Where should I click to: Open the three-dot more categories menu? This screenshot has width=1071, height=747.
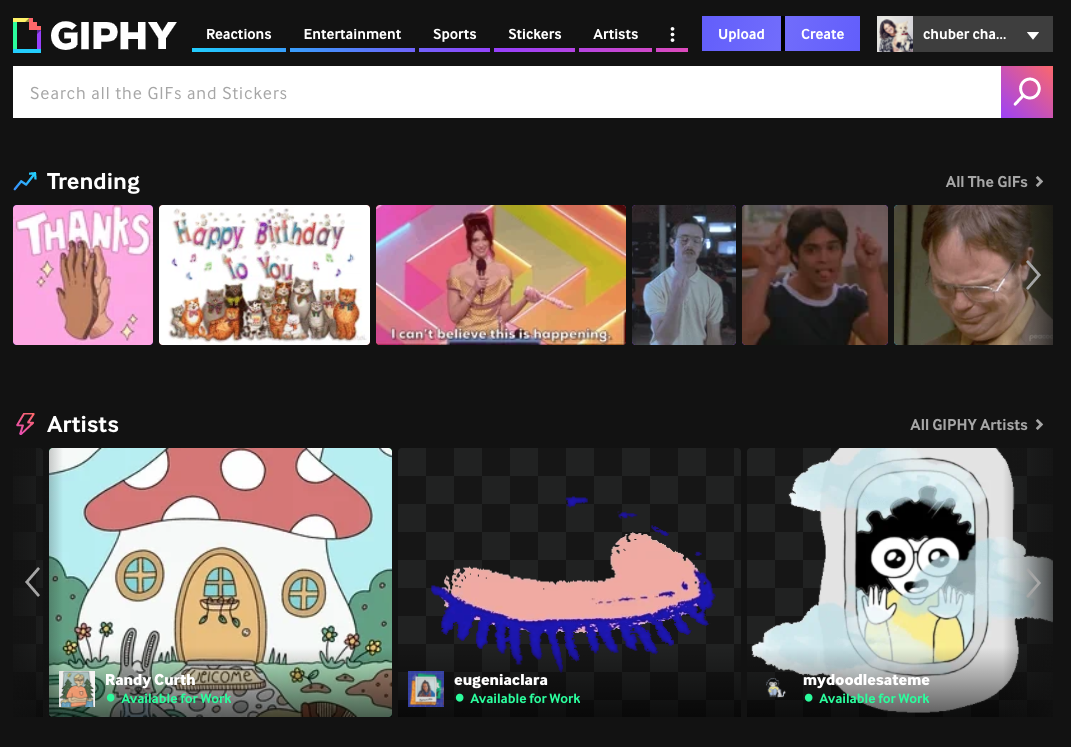click(672, 34)
